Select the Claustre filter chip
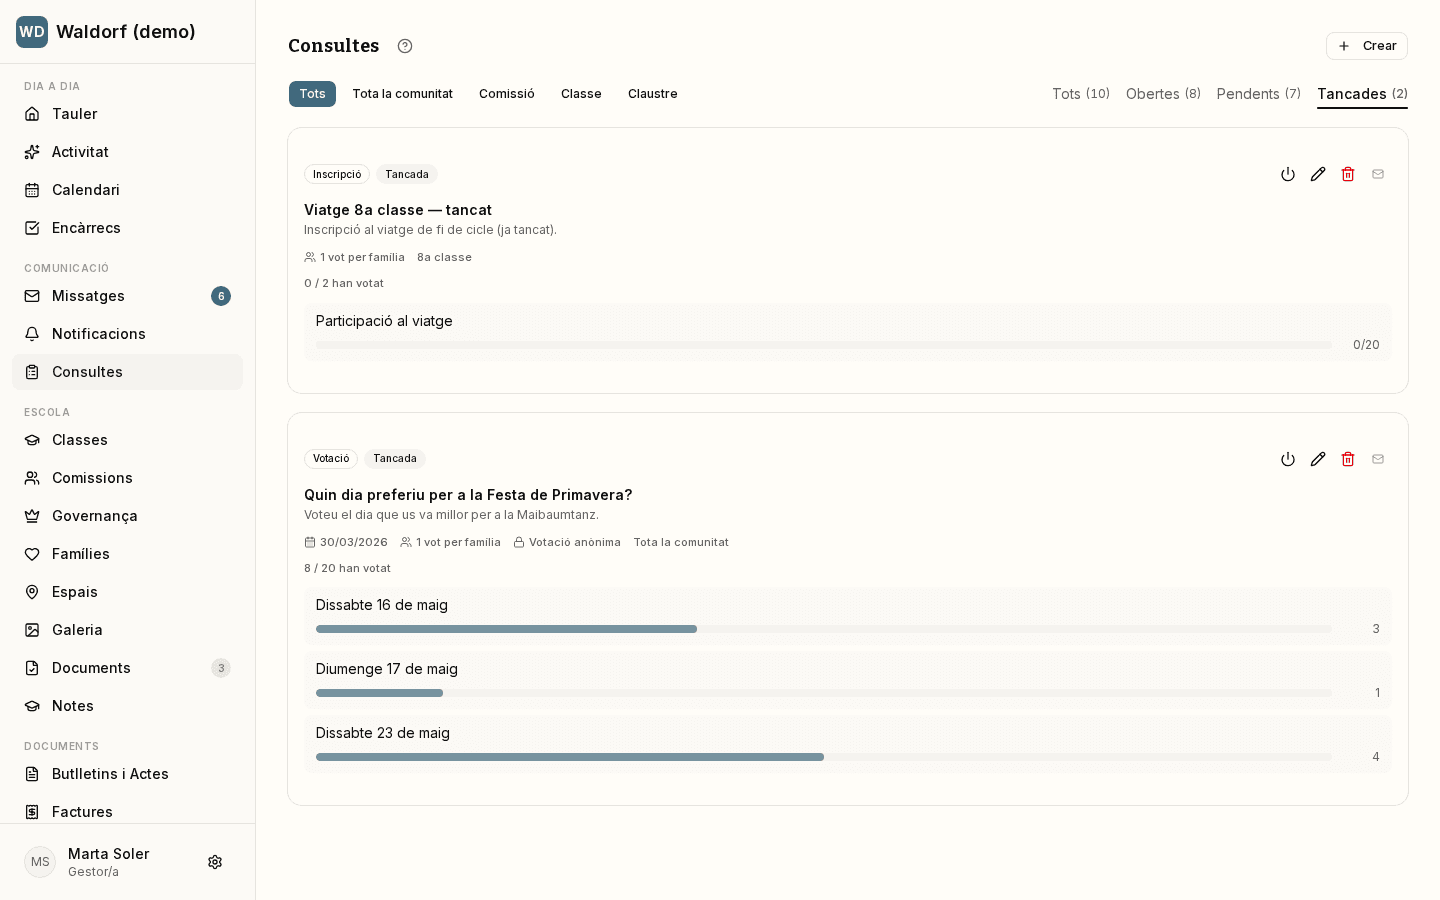The height and width of the screenshot is (900, 1440). (x=653, y=94)
